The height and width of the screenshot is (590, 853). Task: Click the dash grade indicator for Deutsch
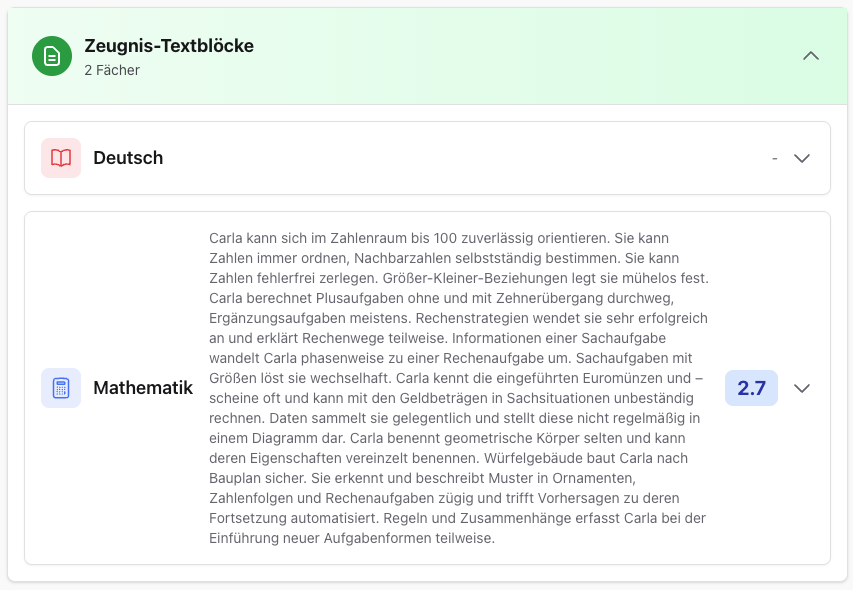pos(774,157)
